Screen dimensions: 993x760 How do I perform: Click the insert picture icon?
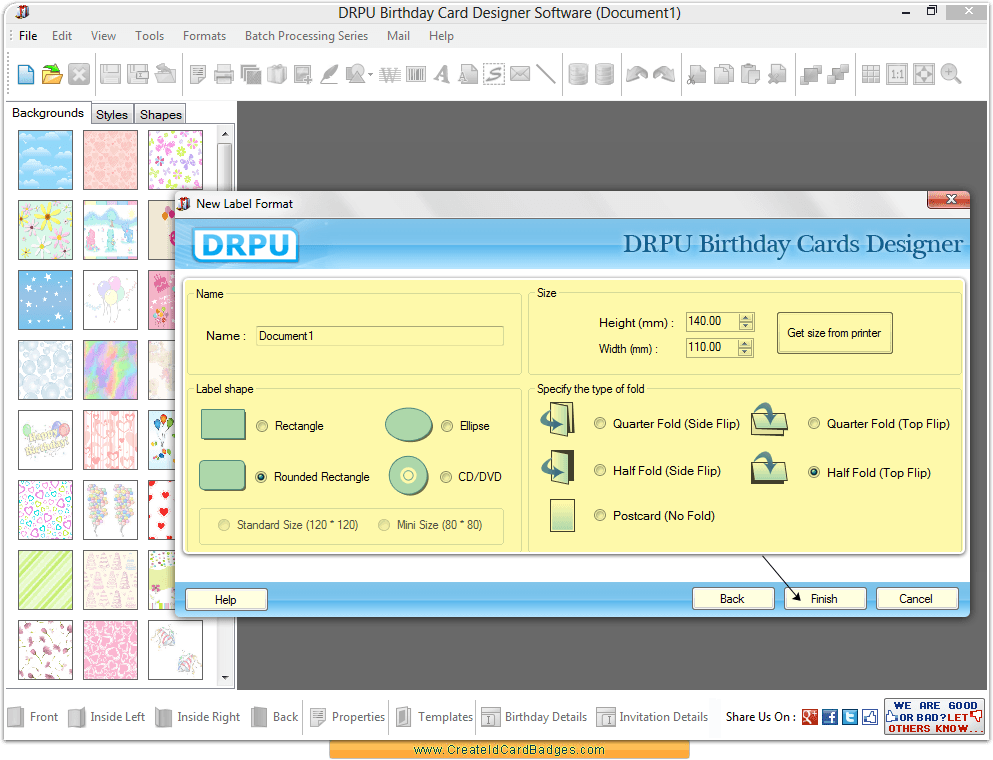click(303, 75)
